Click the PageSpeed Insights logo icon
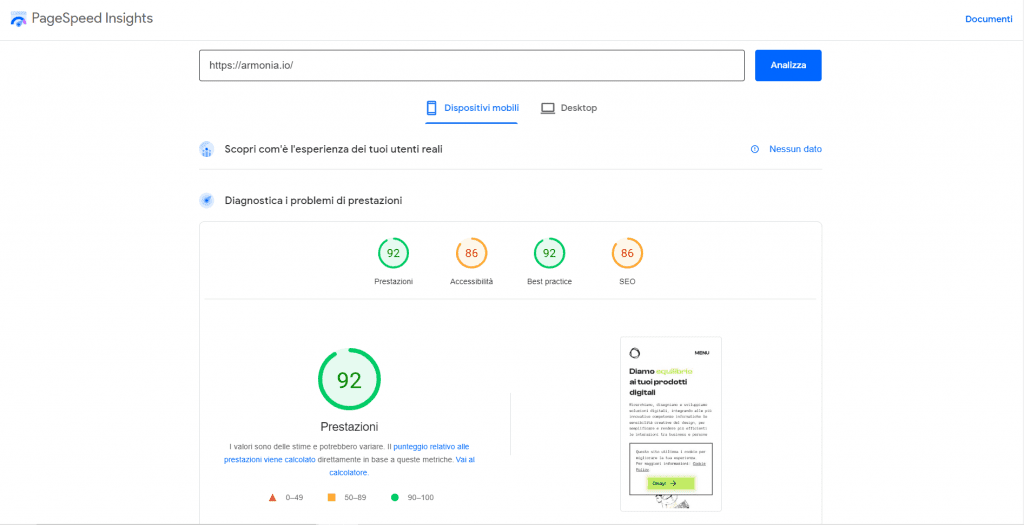The width and height of the screenshot is (1024, 525). (19, 19)
